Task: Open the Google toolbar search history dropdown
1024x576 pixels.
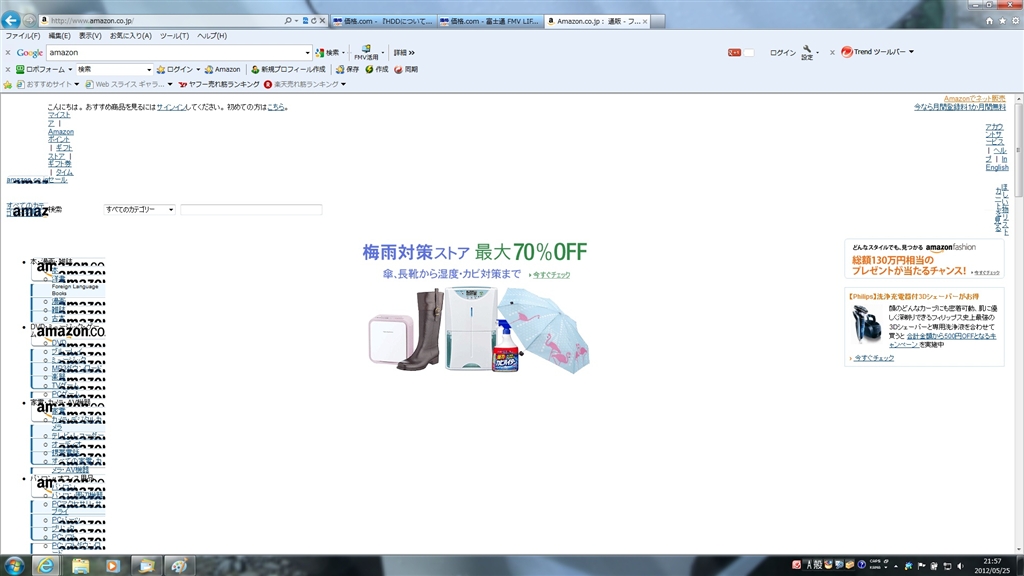Action: 307,52
